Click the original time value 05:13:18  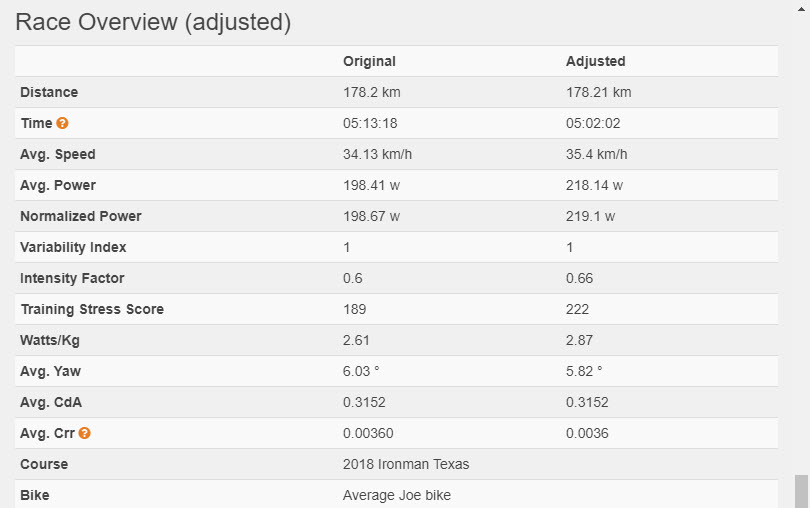371,123
